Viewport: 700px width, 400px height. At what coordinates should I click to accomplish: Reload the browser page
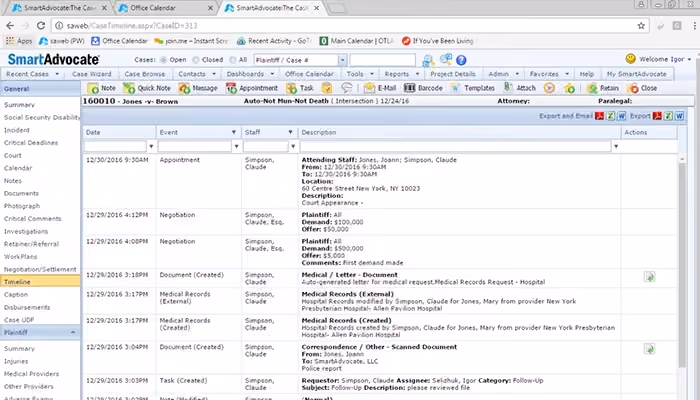tap(41, 26)
